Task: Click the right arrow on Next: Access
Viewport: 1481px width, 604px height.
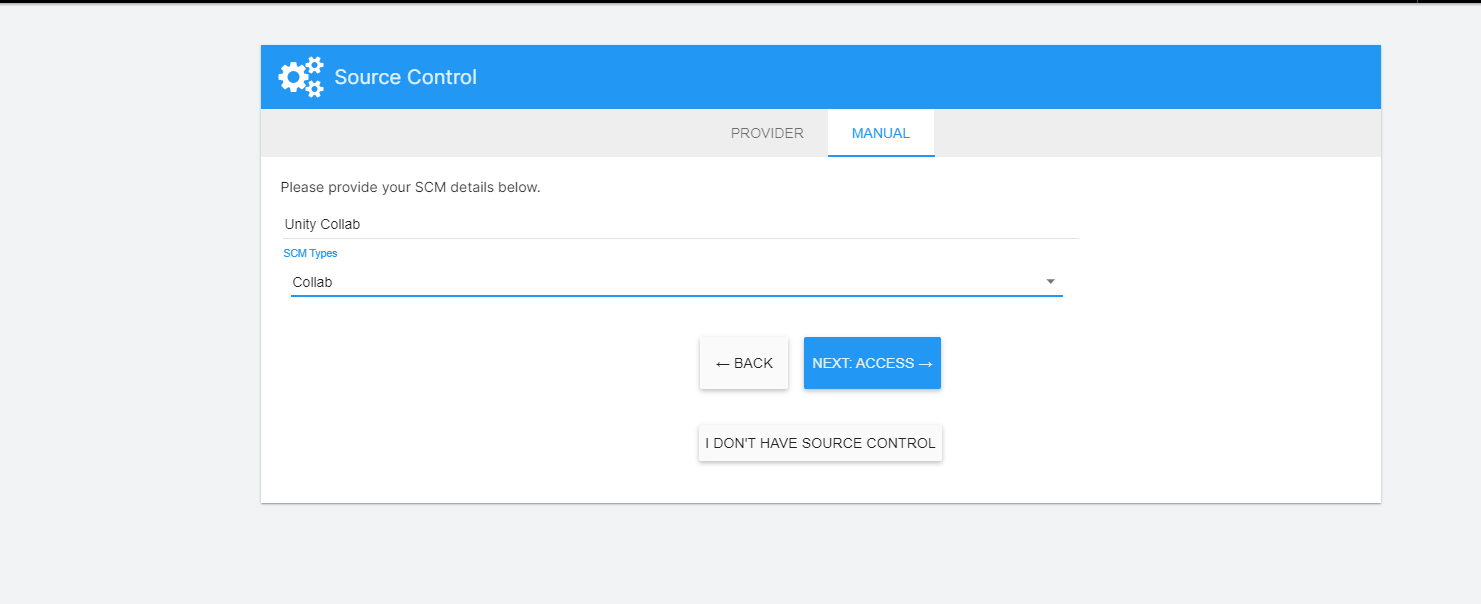Action: 925,364
